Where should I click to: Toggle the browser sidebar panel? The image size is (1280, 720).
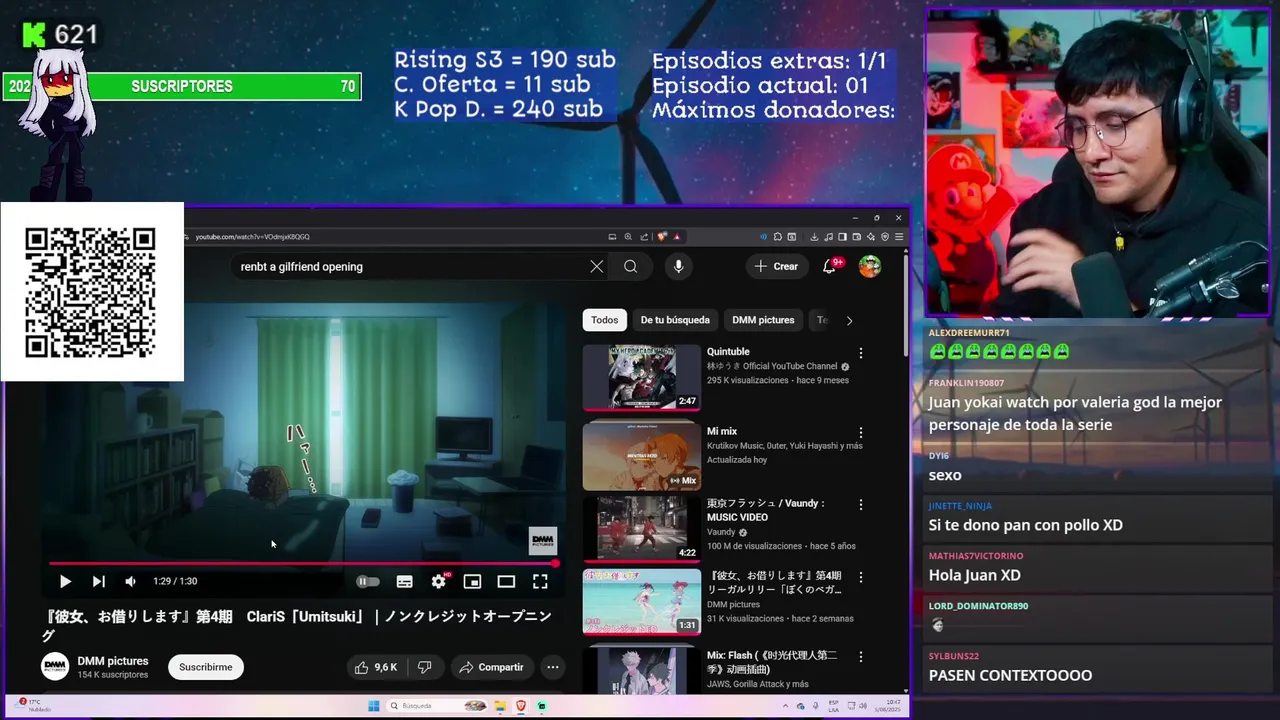tap(842, 237)
